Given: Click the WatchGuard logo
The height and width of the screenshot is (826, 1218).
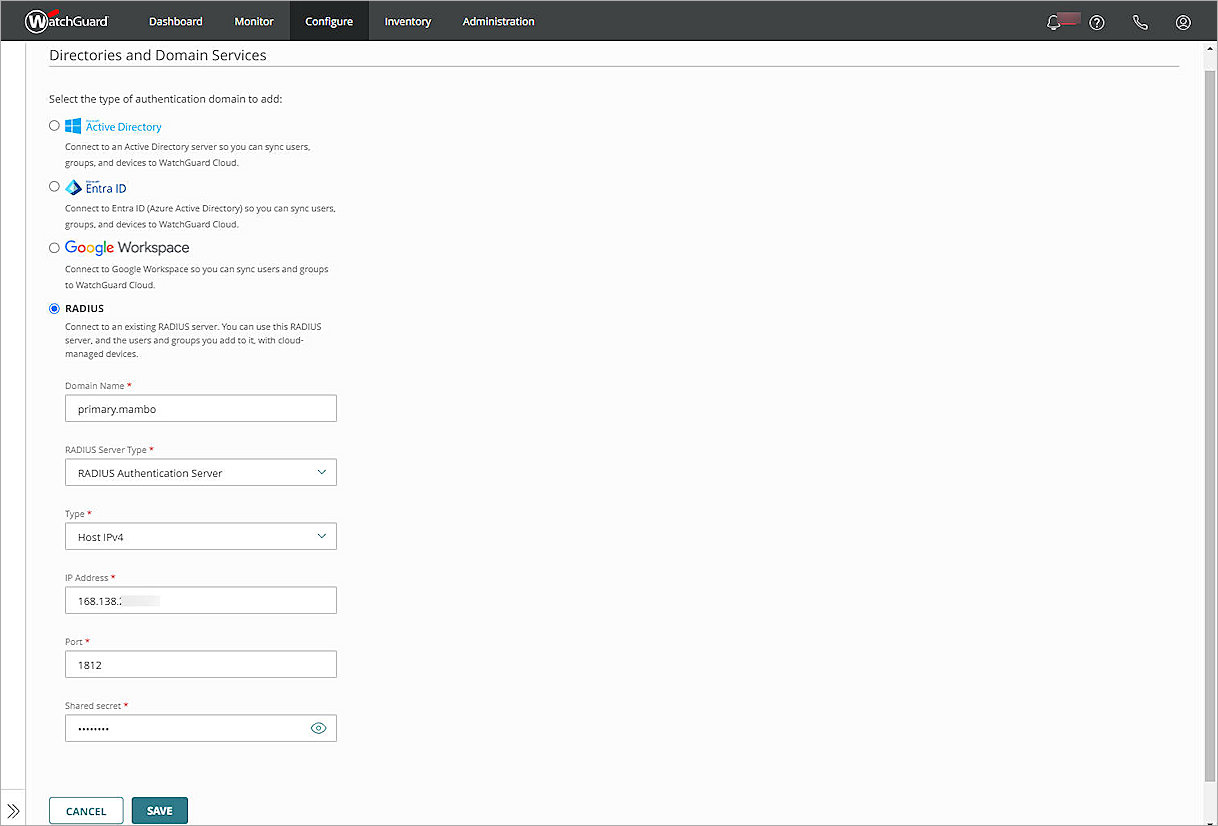Looking at the screenshot, I should pos(66,20).
